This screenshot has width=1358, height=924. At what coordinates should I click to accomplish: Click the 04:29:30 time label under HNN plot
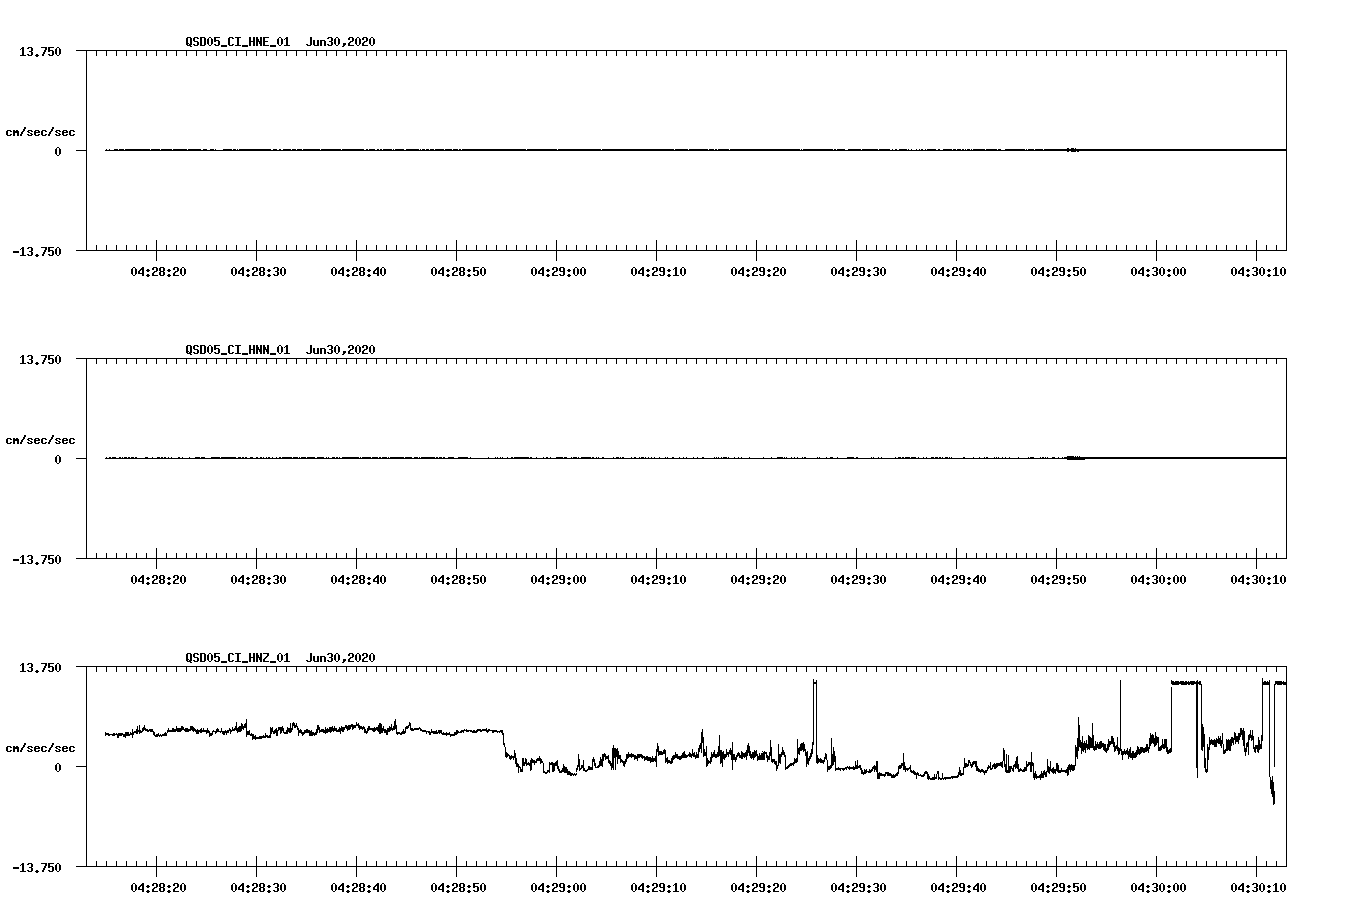coord(858,580)
